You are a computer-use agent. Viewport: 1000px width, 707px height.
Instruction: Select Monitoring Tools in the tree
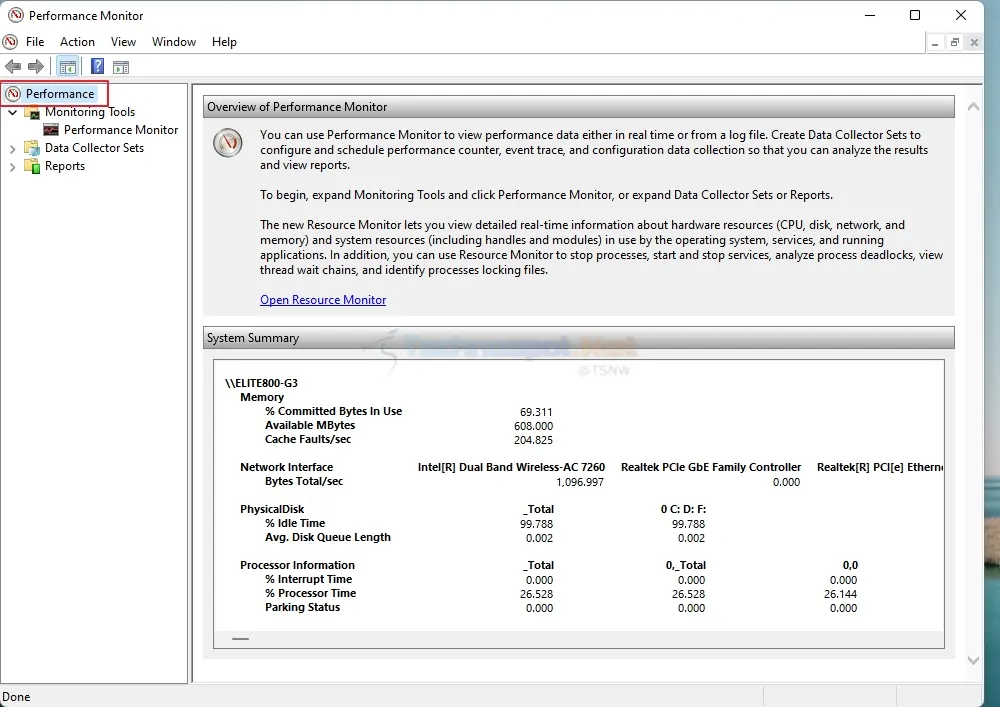[90, 112]
